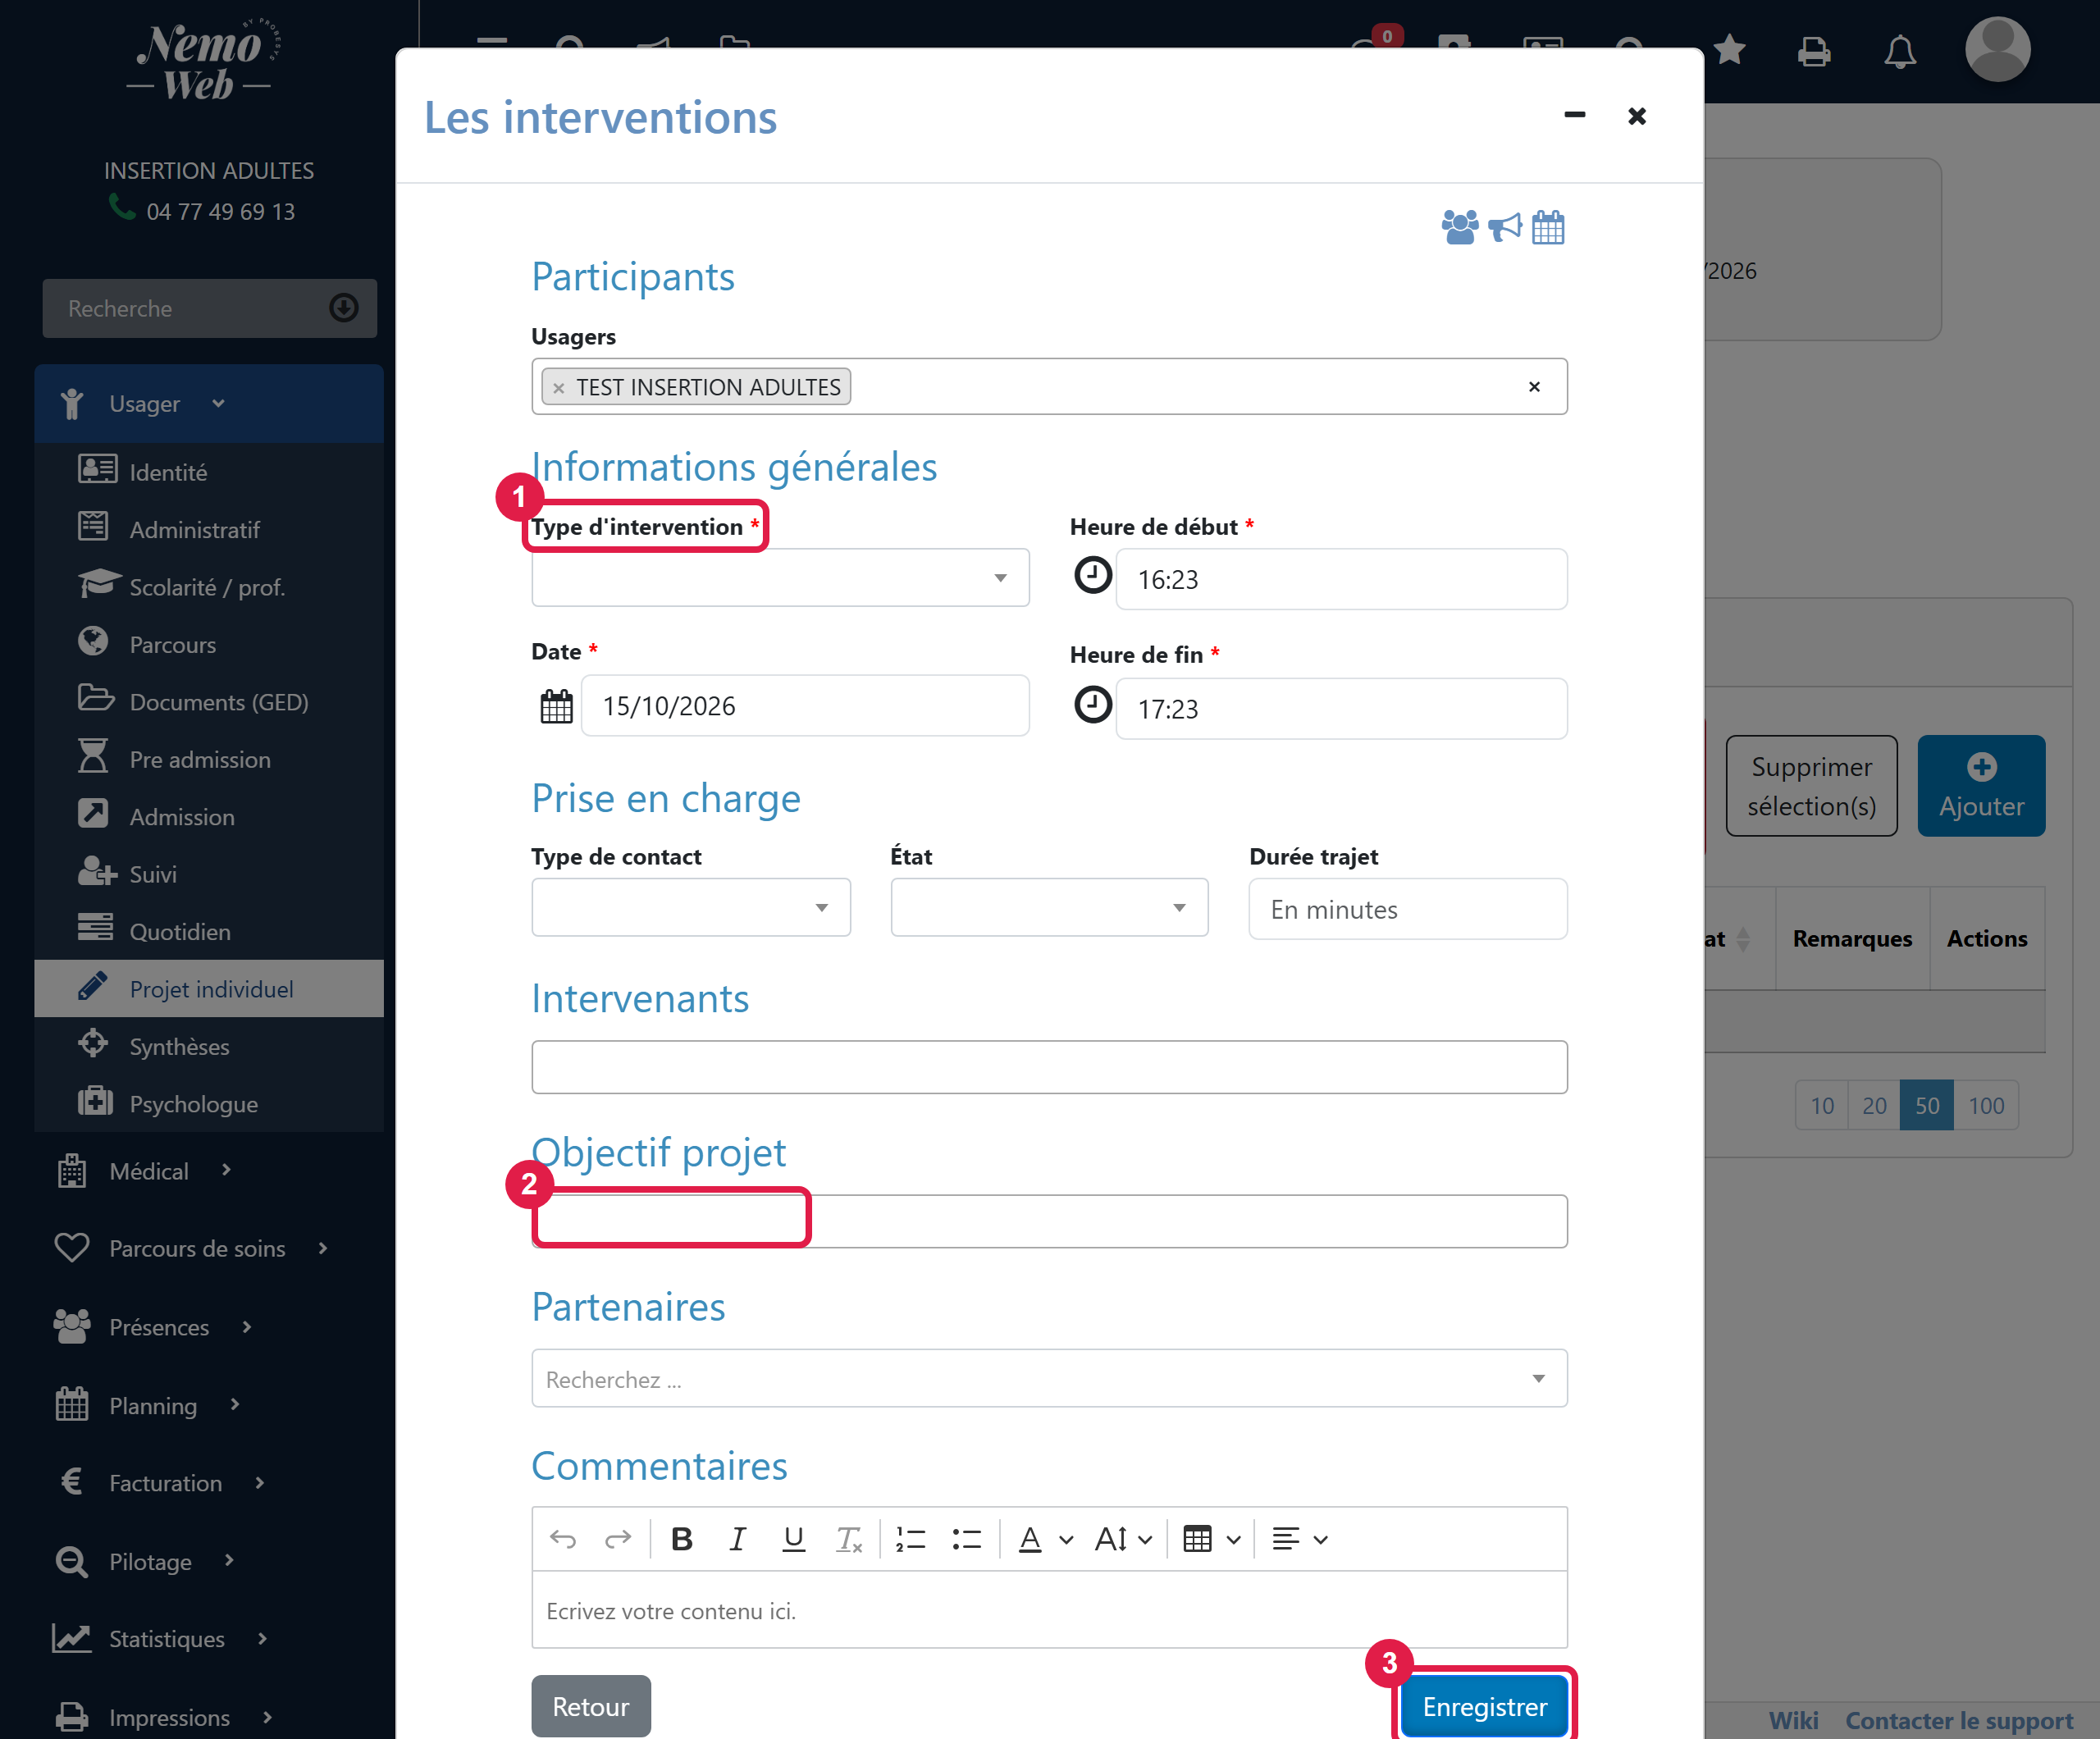The height and width of the screenshot is (1739, 2100).
Task: Click the favorites star in top bar
Action: click(1729, 49)
